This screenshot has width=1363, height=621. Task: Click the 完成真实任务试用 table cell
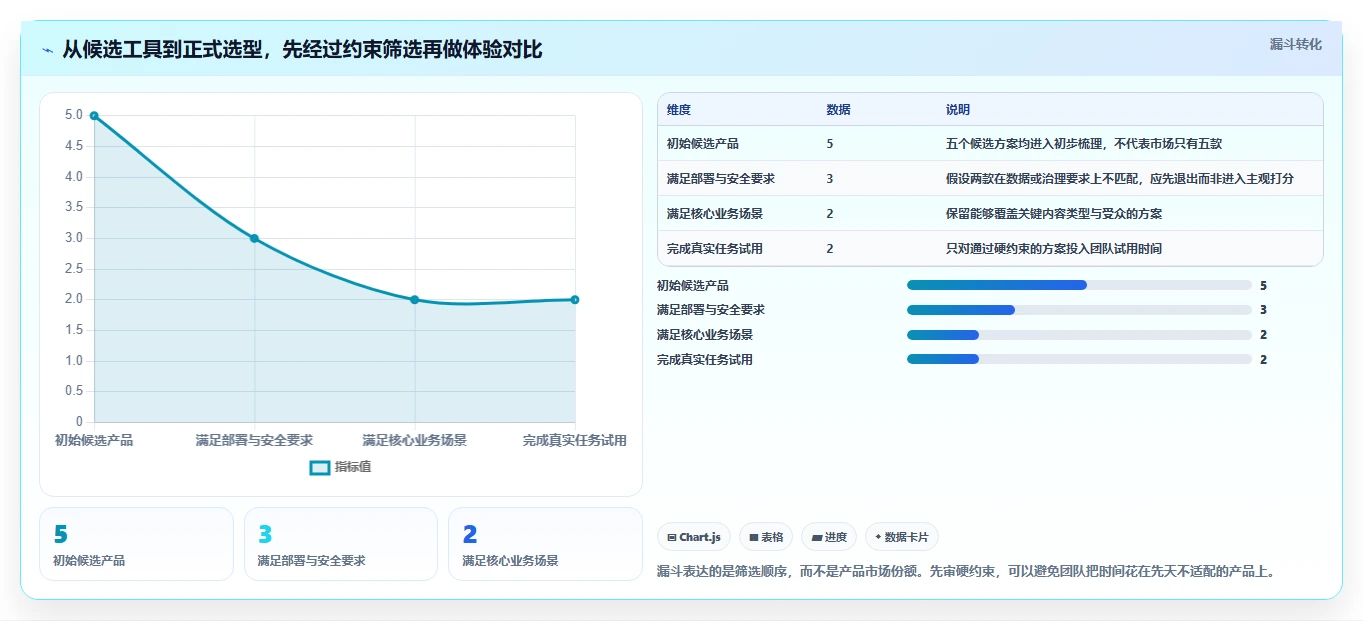(x=715, y=249)
